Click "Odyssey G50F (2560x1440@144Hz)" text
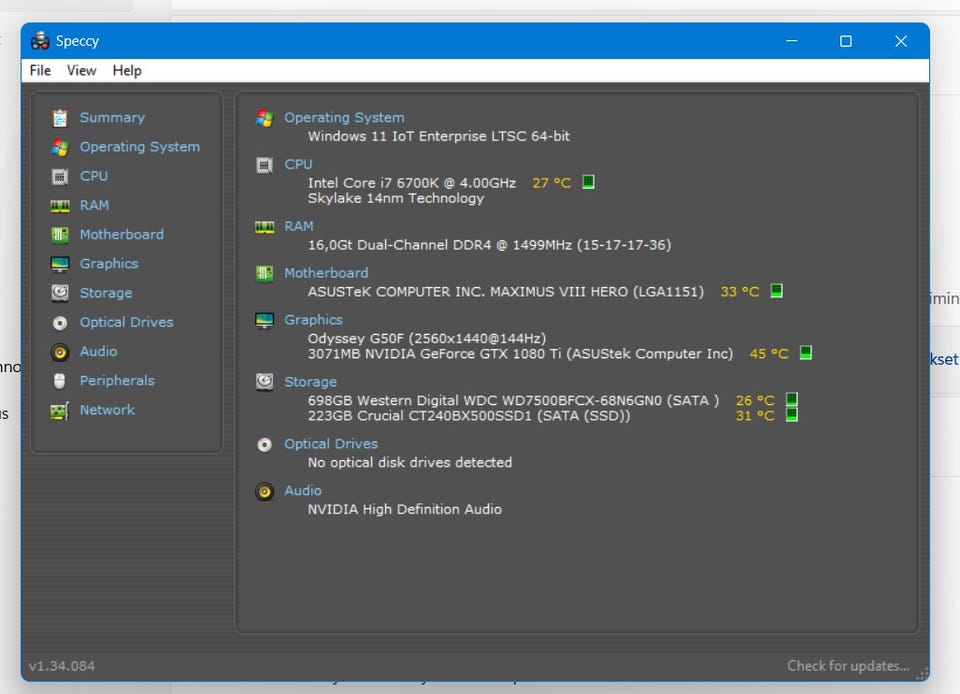The height and width of the screenshot is (694, 960). point(427,338)
